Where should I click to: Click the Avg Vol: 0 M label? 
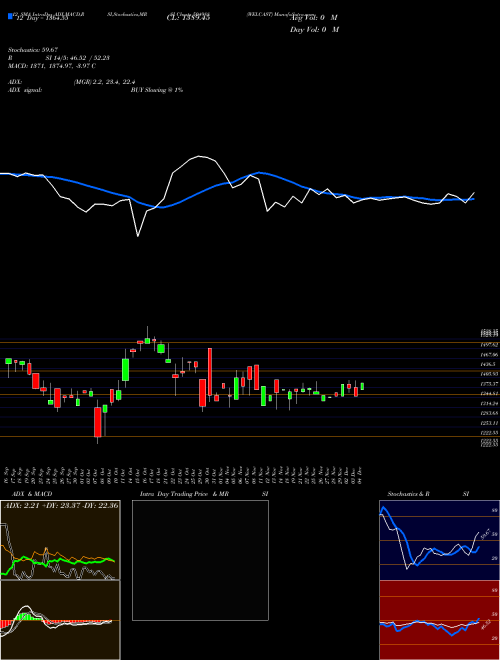tap(315, 18)
